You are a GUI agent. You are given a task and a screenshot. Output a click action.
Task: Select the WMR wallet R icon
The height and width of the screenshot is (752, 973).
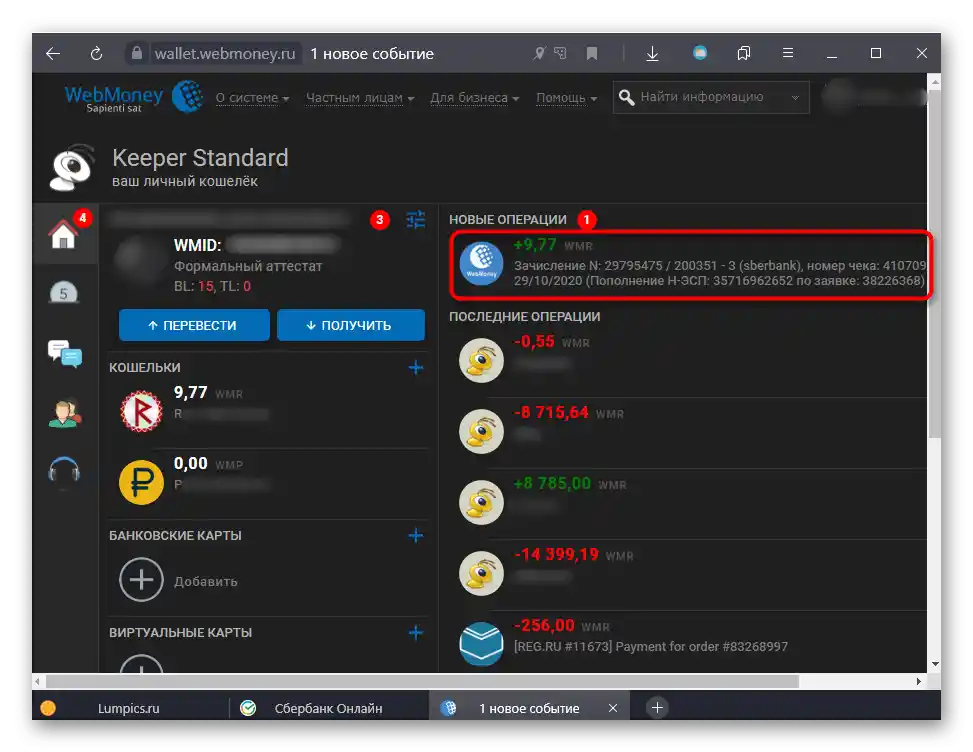141,411
